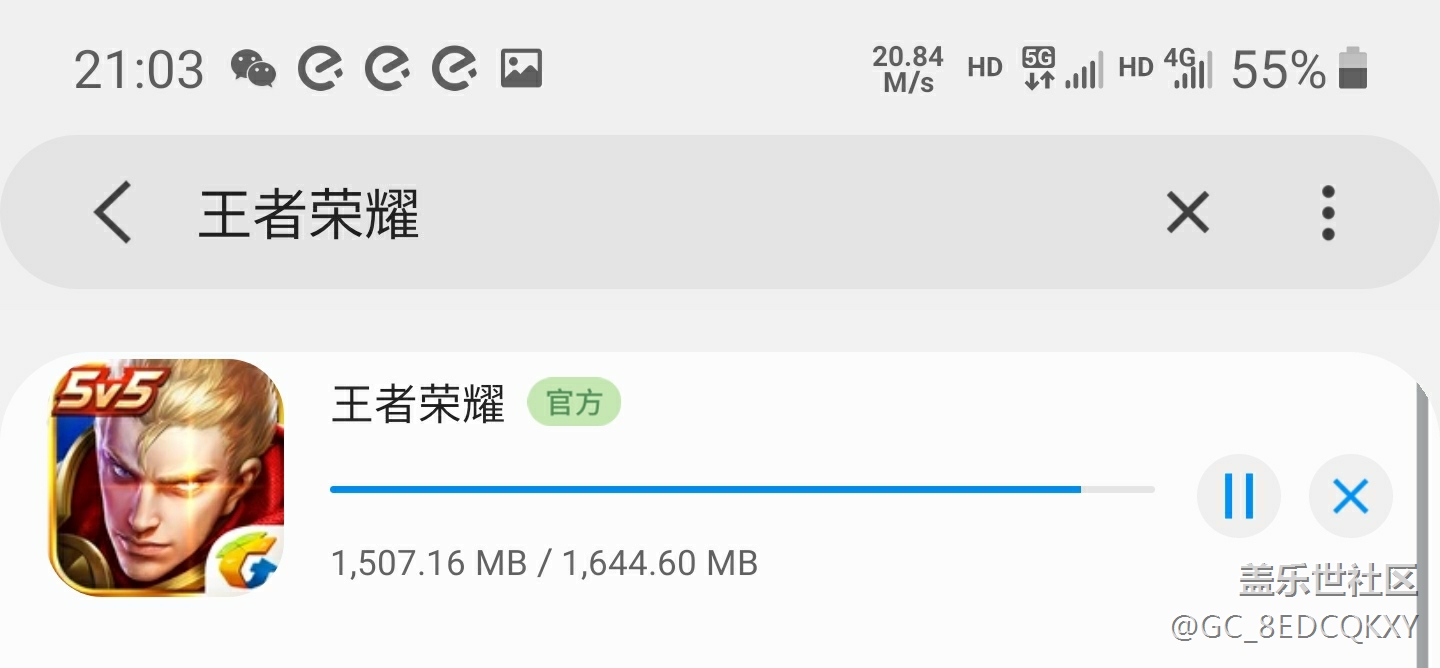
Task: Tap the second browser notification icon
Action: tap(387, 69)
